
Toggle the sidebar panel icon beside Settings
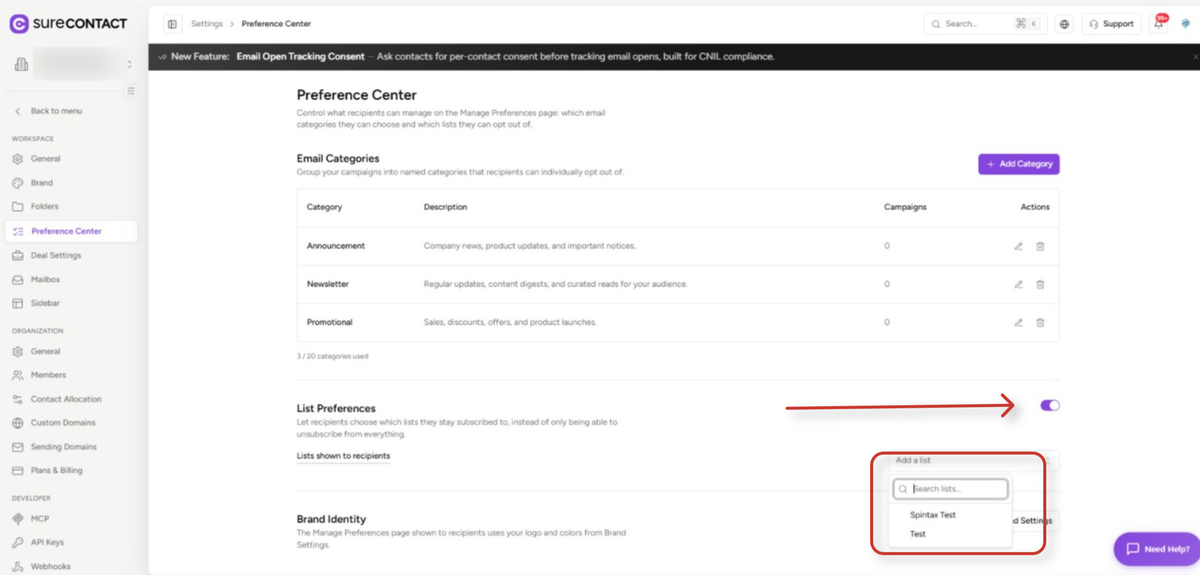click(172, 23)
